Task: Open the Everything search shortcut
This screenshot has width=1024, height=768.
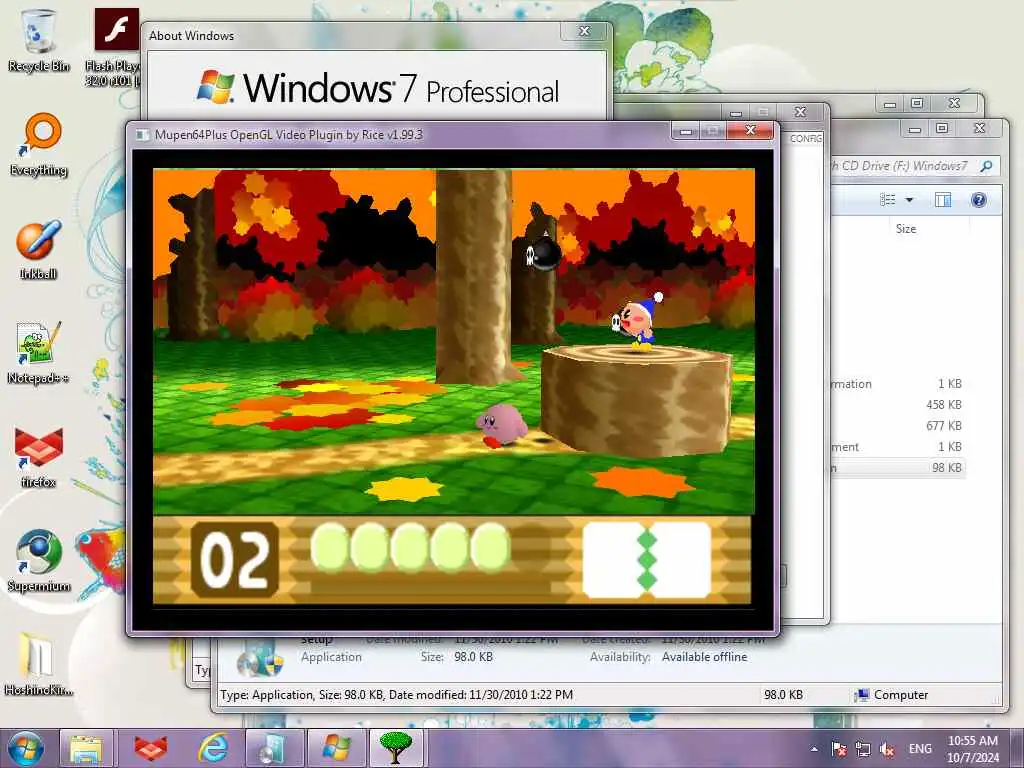Action: (x=38, y=145)
